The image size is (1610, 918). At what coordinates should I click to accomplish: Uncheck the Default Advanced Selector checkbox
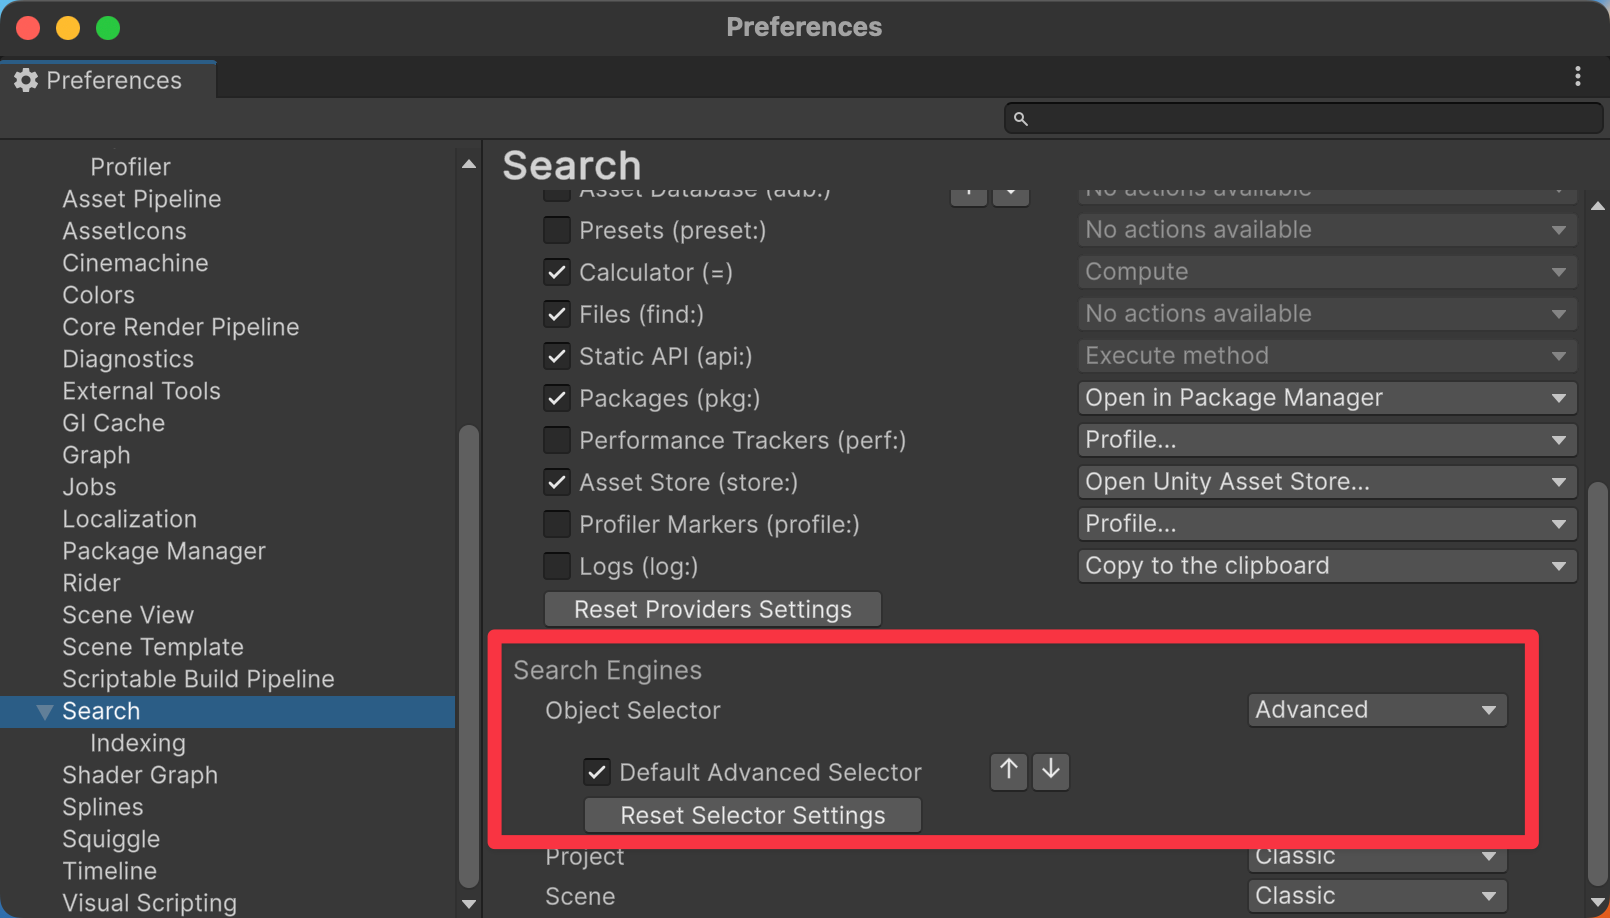pos(597,772)
